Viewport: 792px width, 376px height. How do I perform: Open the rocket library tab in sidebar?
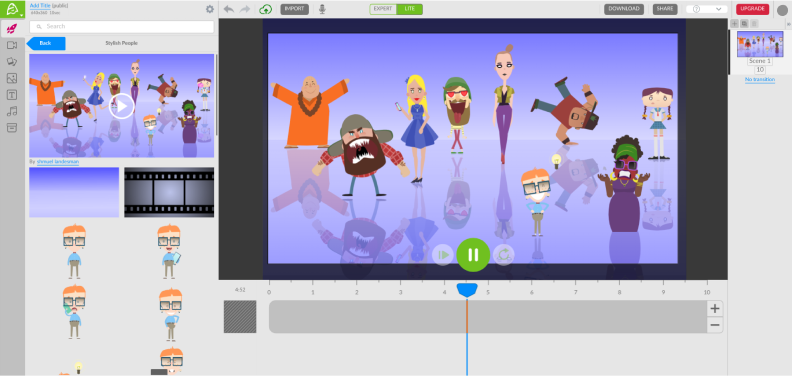(12, 29)
